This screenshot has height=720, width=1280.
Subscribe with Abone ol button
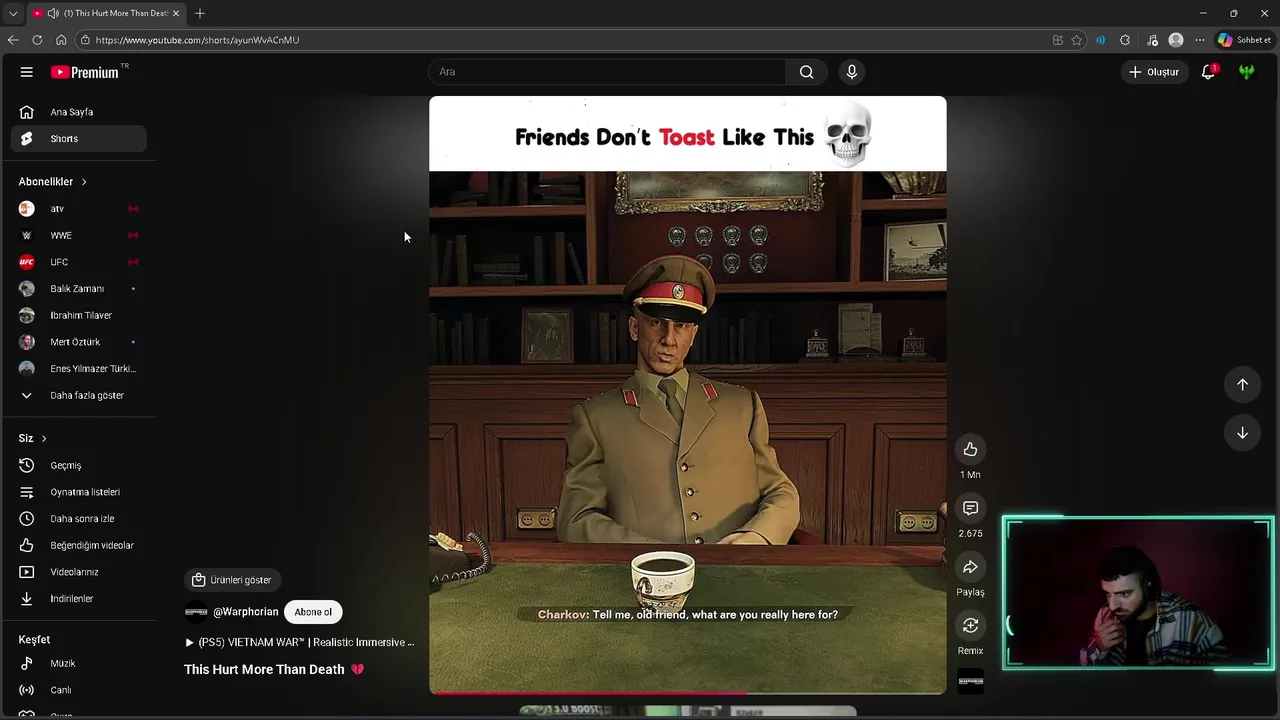pos(313,612)
